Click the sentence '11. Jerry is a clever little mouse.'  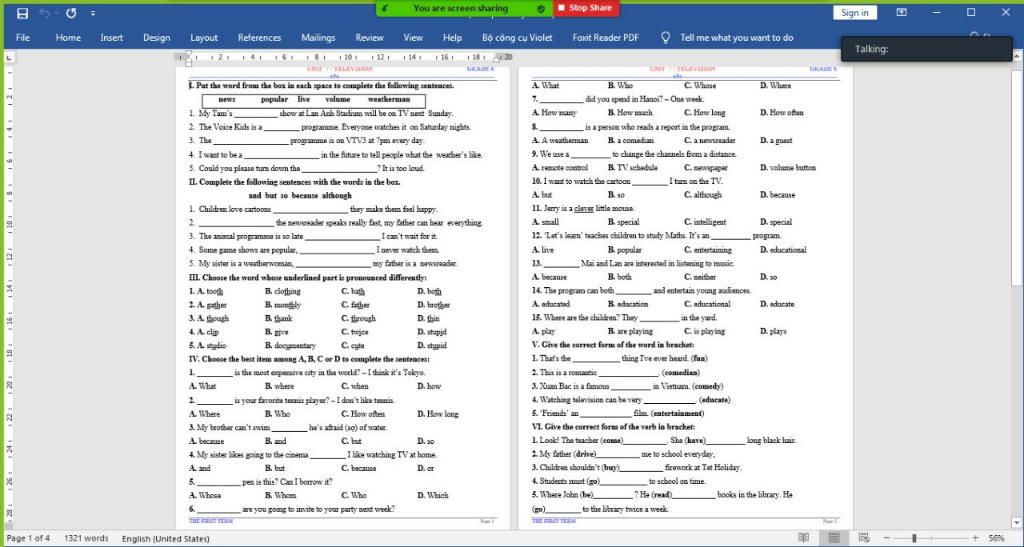coord(583,208)
